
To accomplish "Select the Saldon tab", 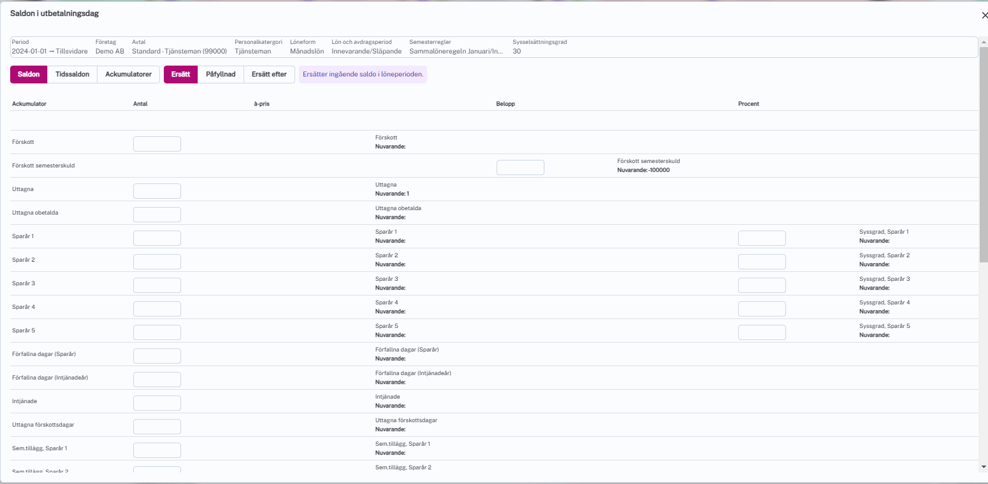I will tap(29, 74).
